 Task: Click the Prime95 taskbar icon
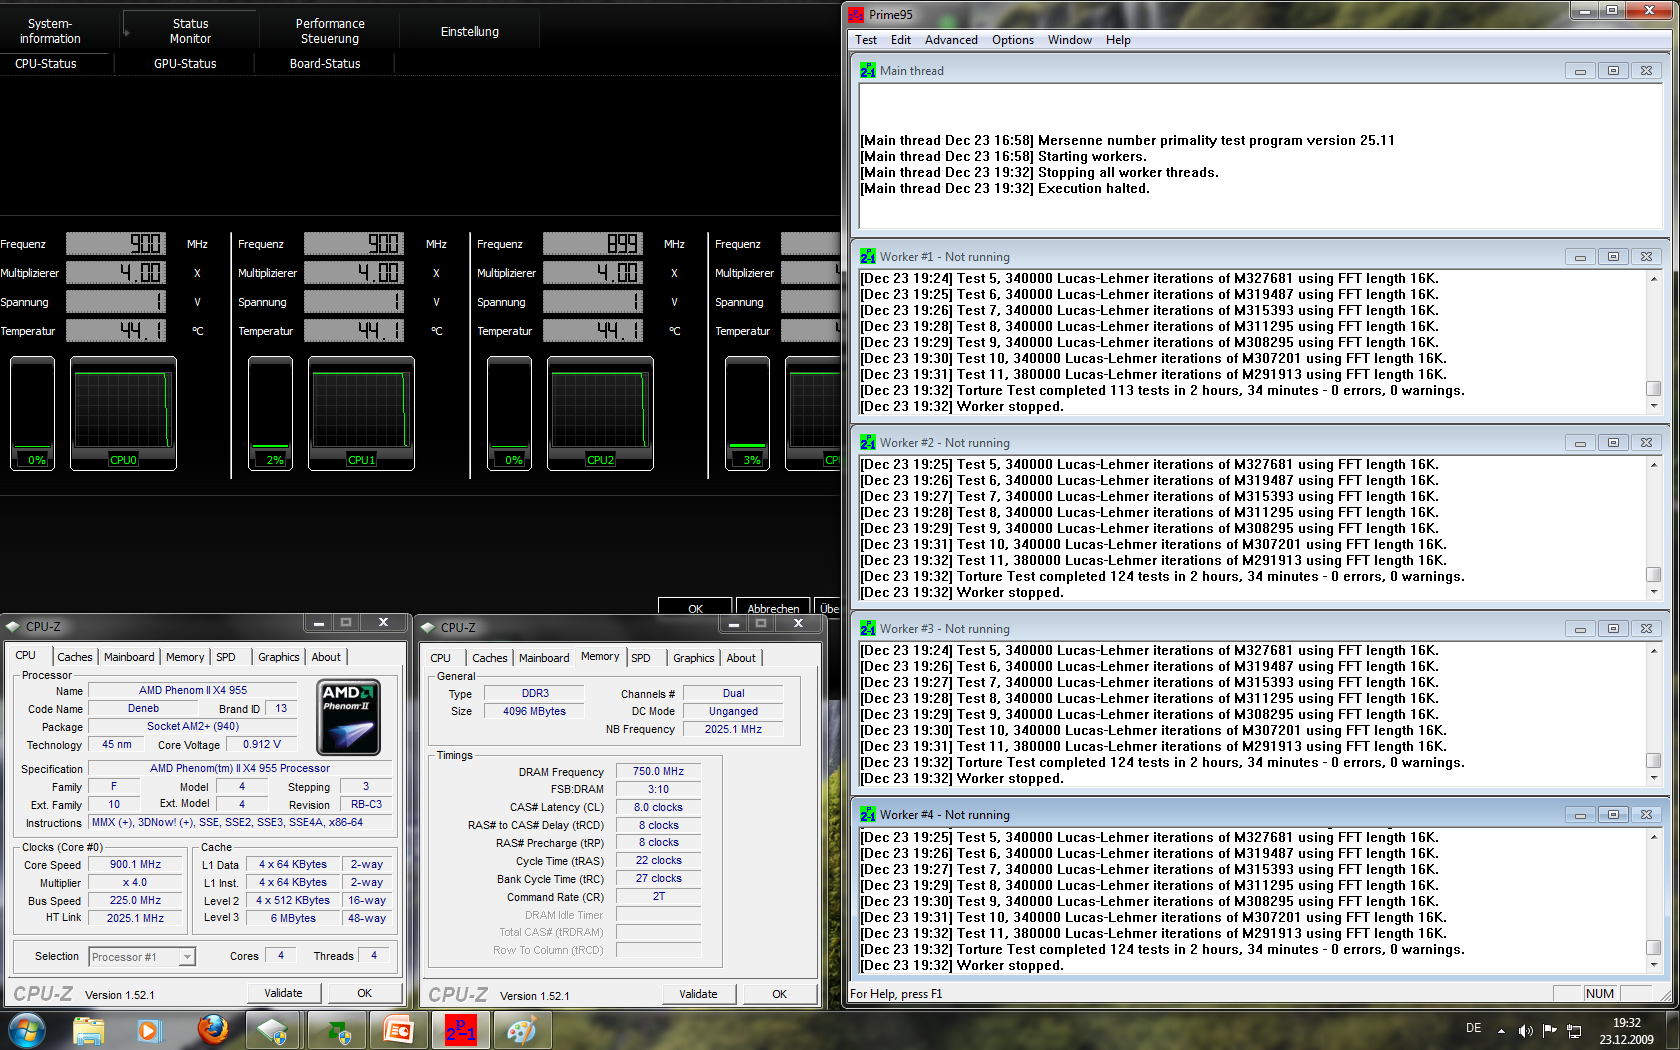click(461, 1029)
